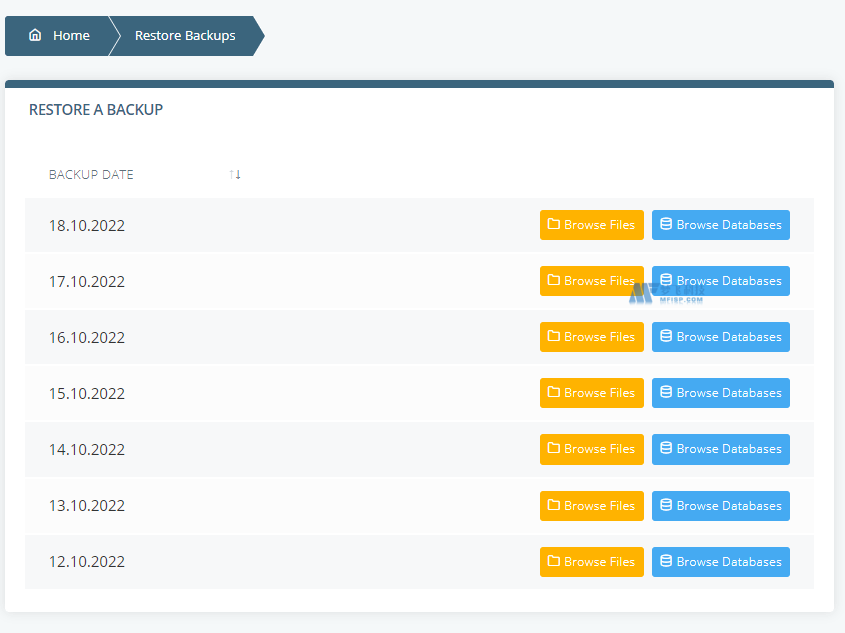The image size is (845, 633).
Task: Browse databases for the 14.10.2022 backup
Action: (x=720, y=449)
